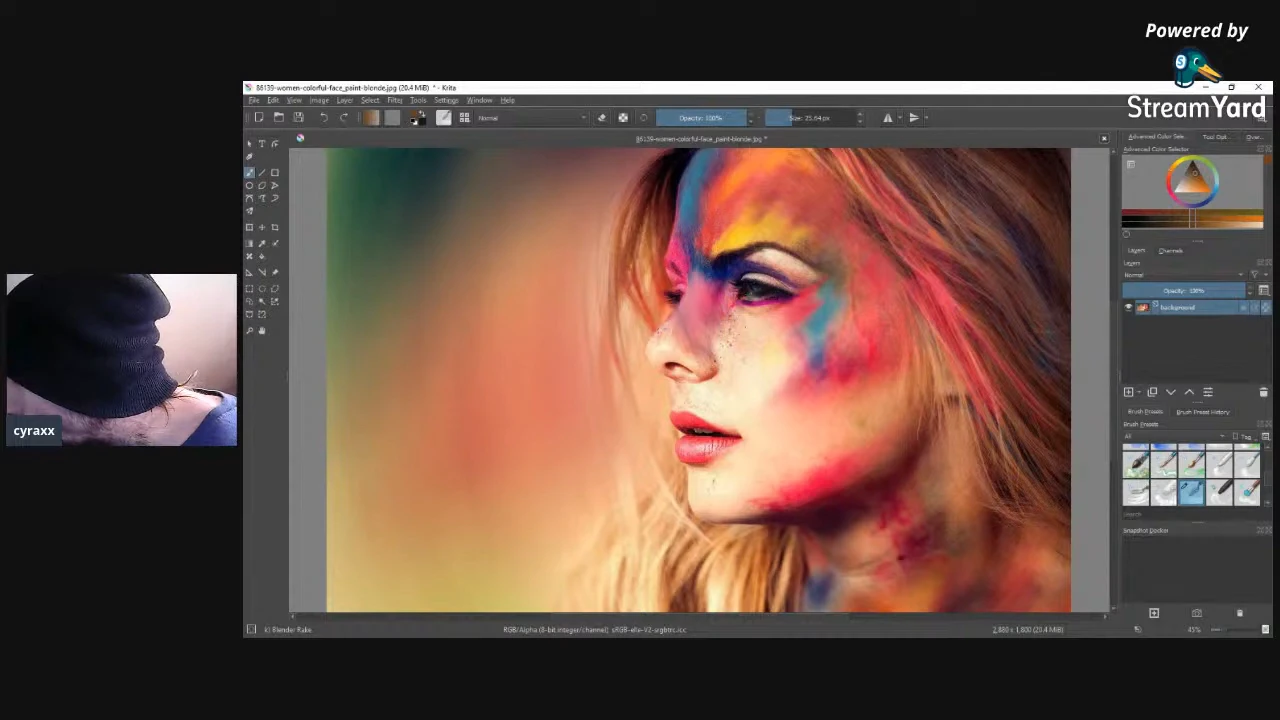The height and width of the screenshot is (720, 1280).
Task: Add a new paint layer
Action: [x=1129, y=393]
